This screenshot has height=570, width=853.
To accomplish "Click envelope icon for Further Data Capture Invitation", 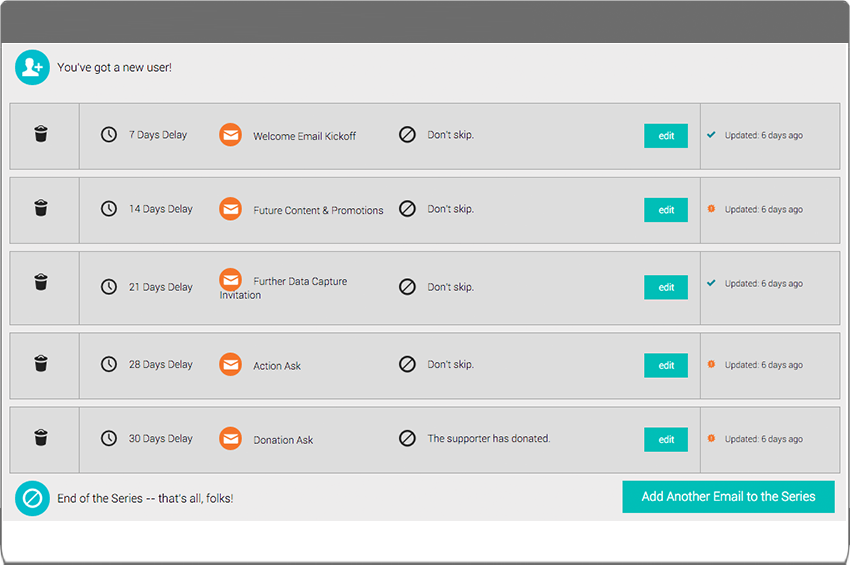I will pyautogui.click(x=231, y=280).
